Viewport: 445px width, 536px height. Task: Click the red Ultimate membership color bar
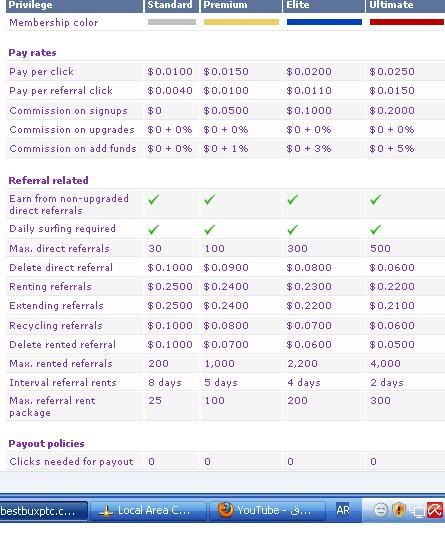pos(407,22)
